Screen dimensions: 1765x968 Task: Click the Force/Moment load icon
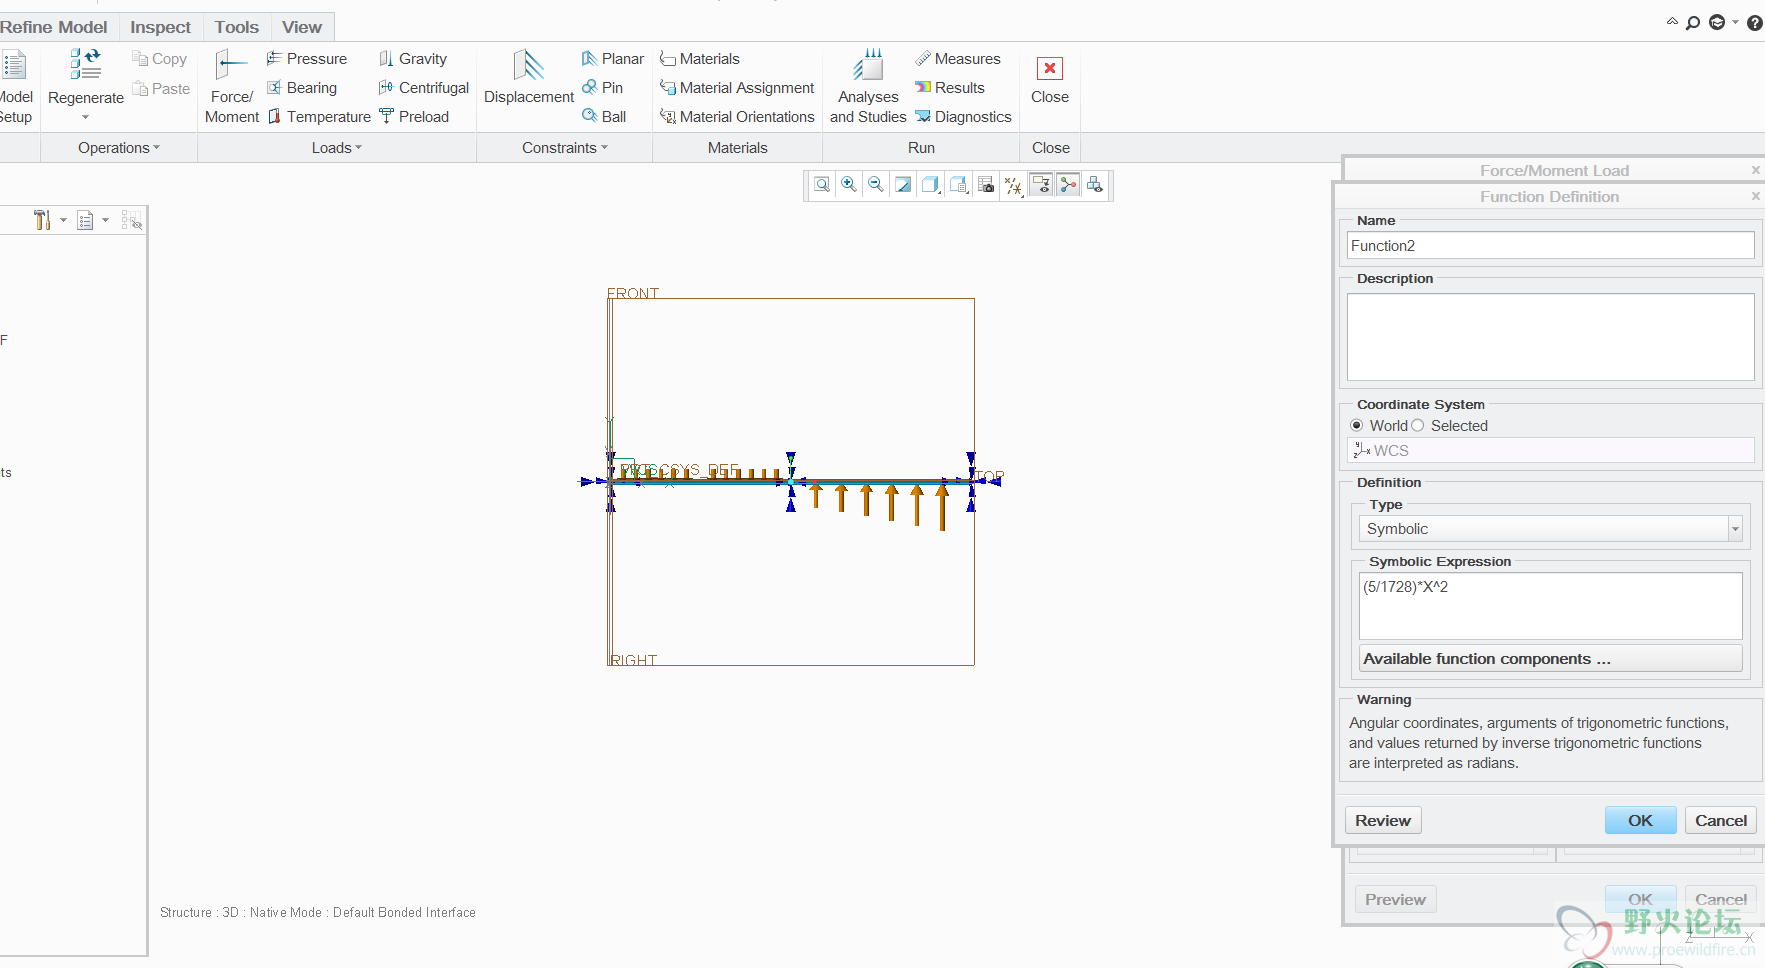click(231, 88)
